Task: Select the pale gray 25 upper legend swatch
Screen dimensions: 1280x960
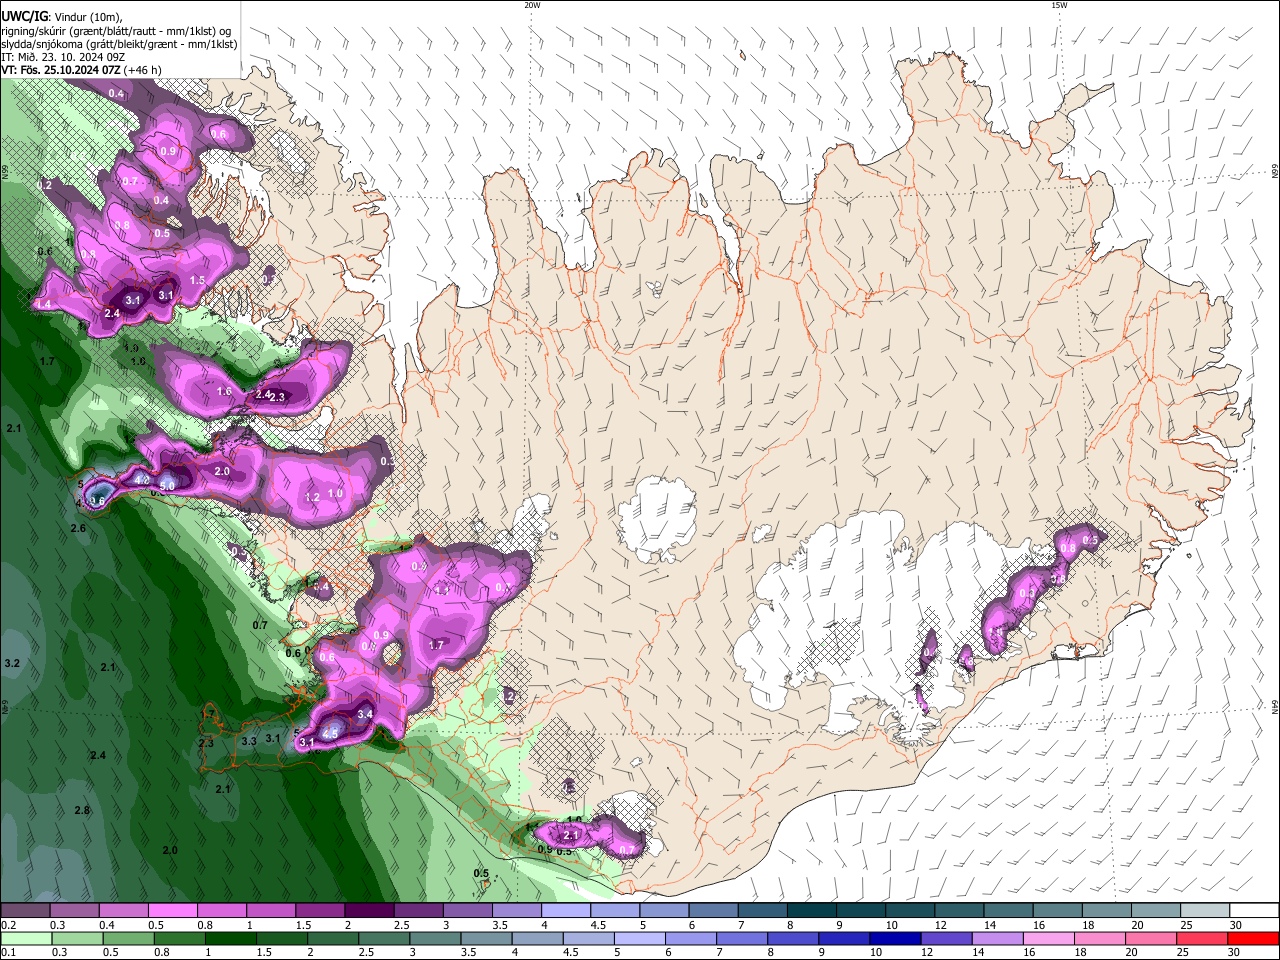Action: [1205, 910]
